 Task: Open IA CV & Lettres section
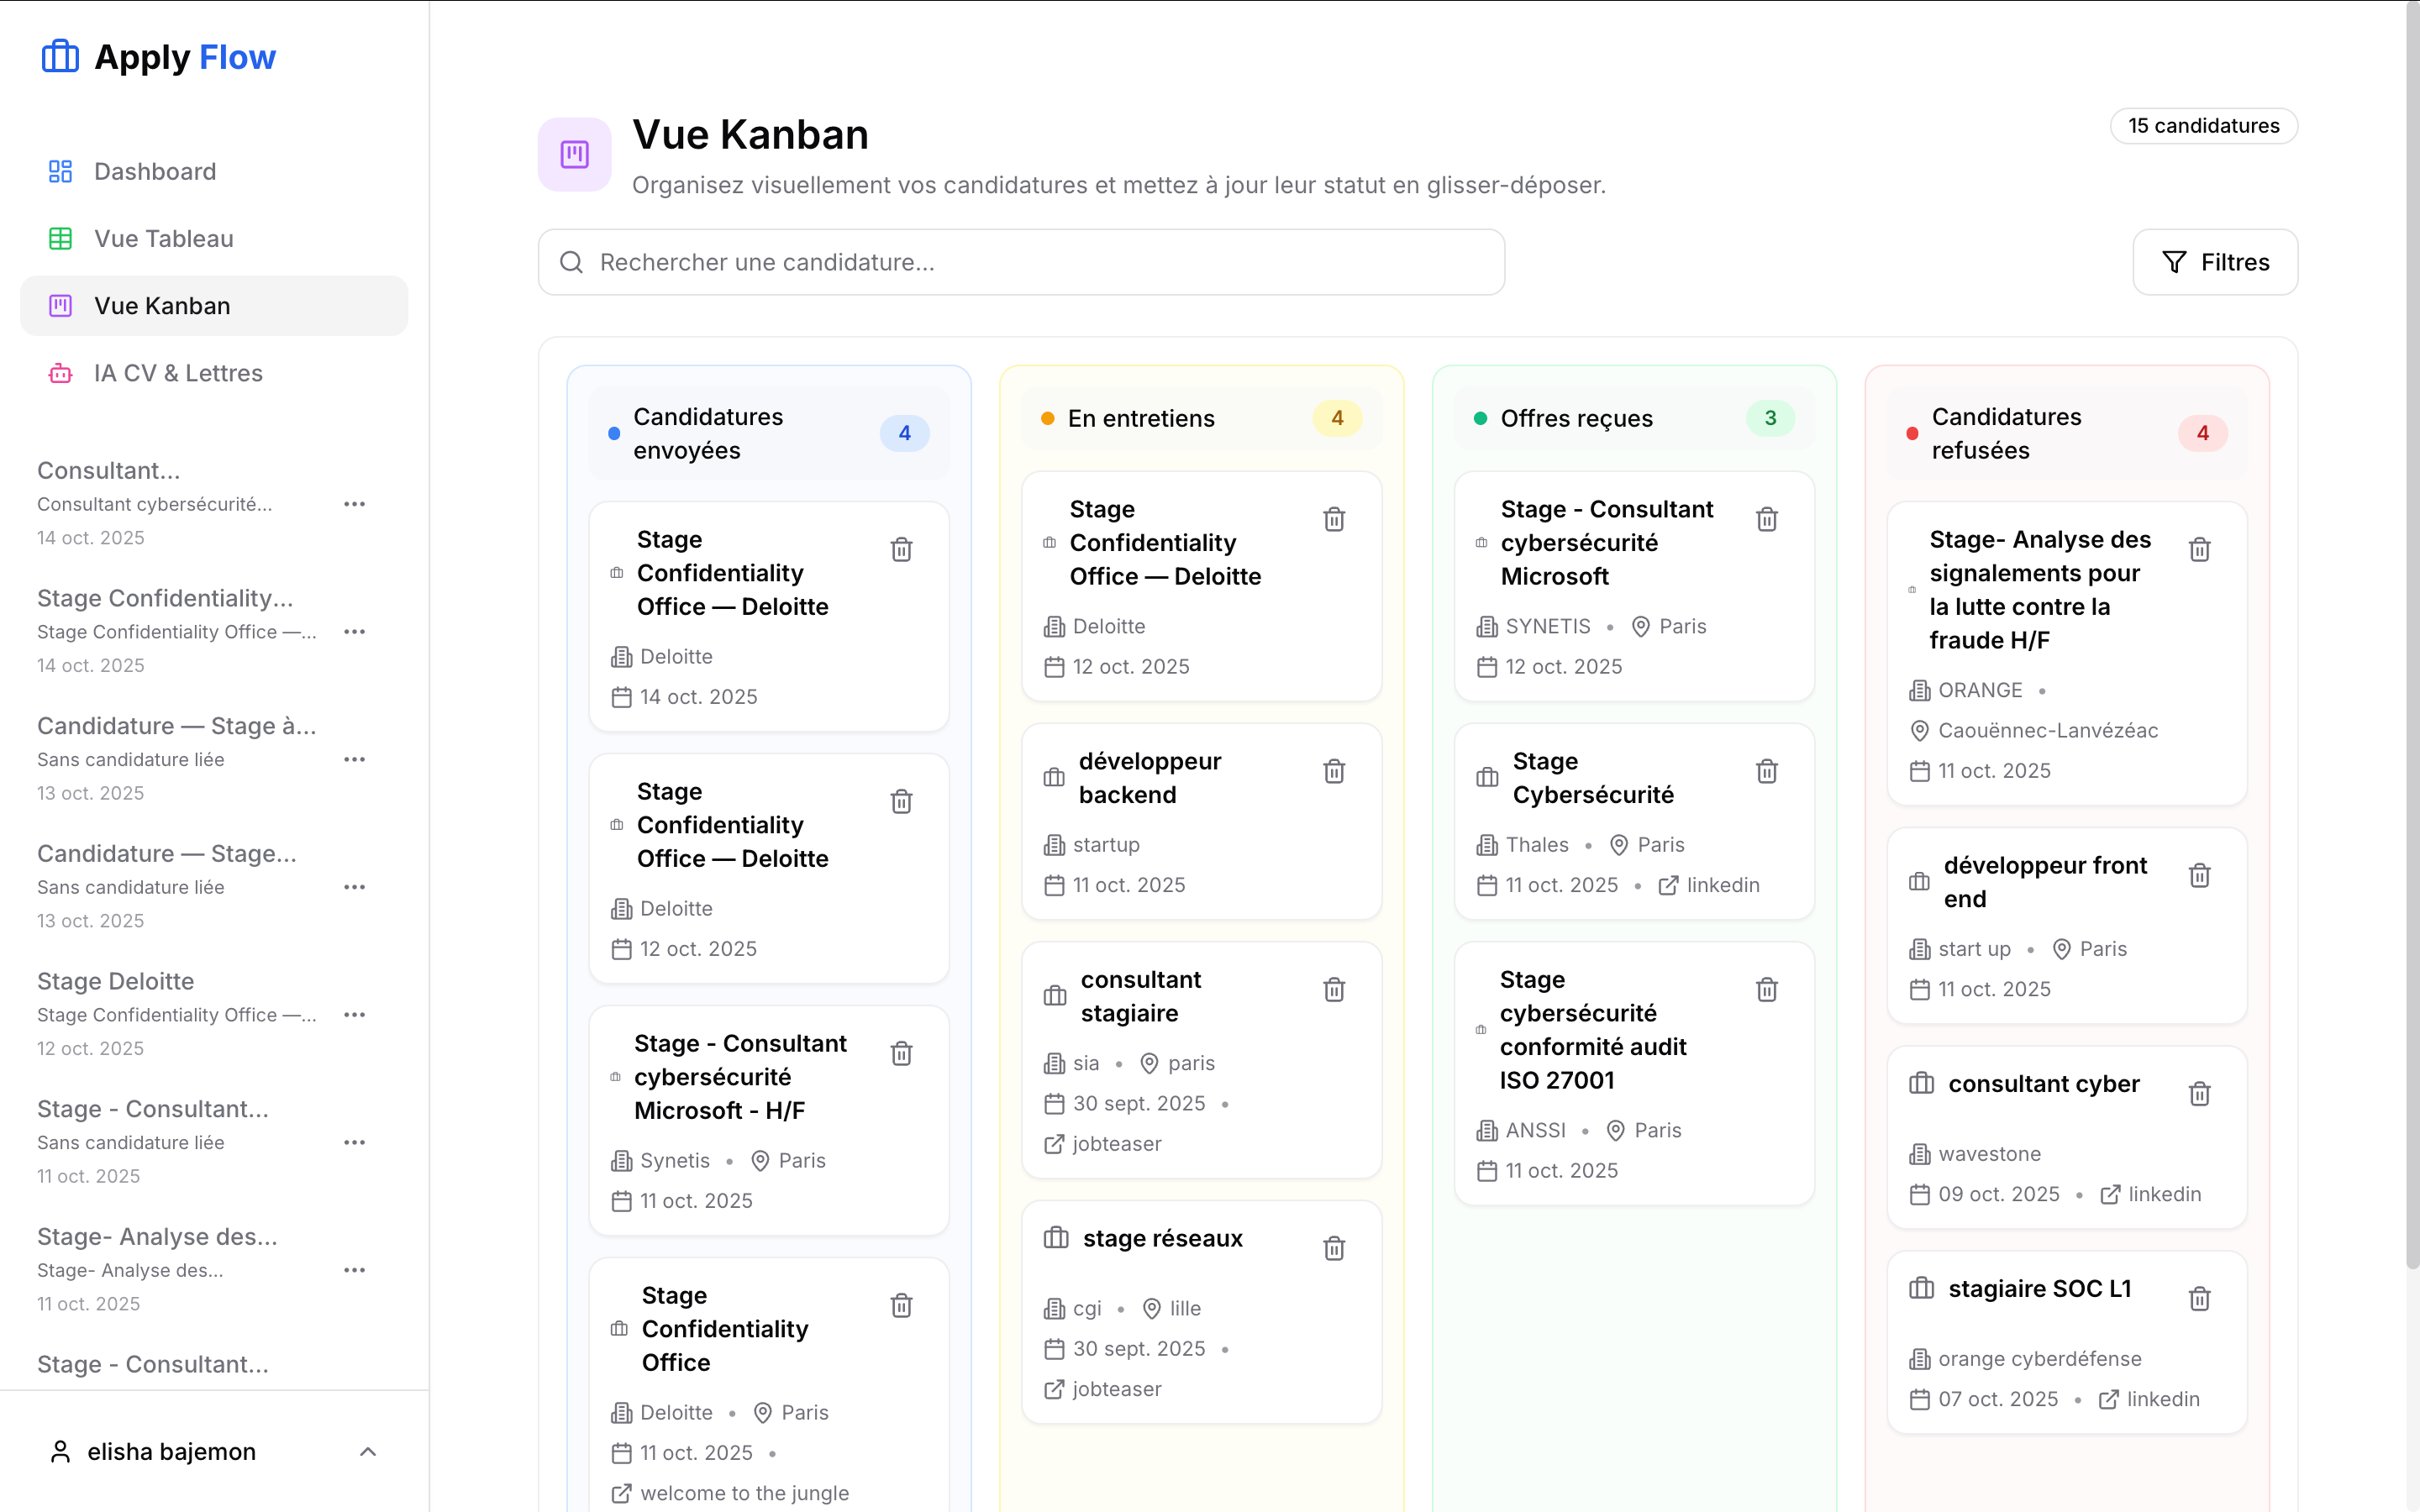pos(178,373)
